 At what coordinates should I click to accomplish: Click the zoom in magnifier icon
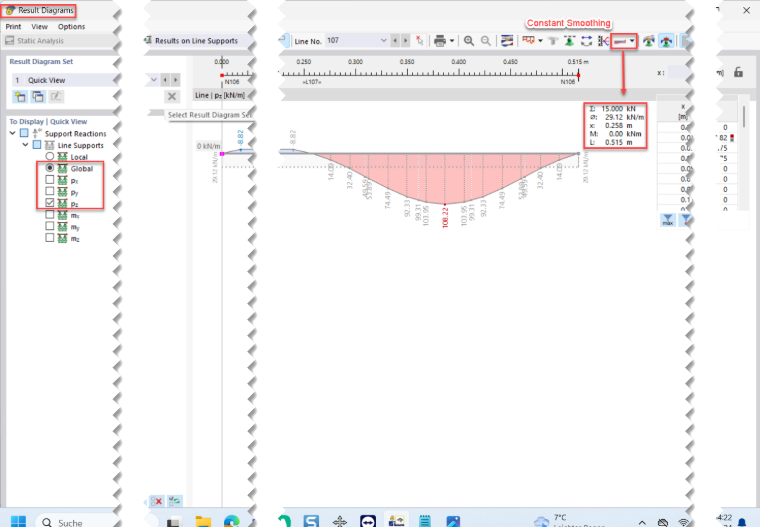(x=469, y=41)
